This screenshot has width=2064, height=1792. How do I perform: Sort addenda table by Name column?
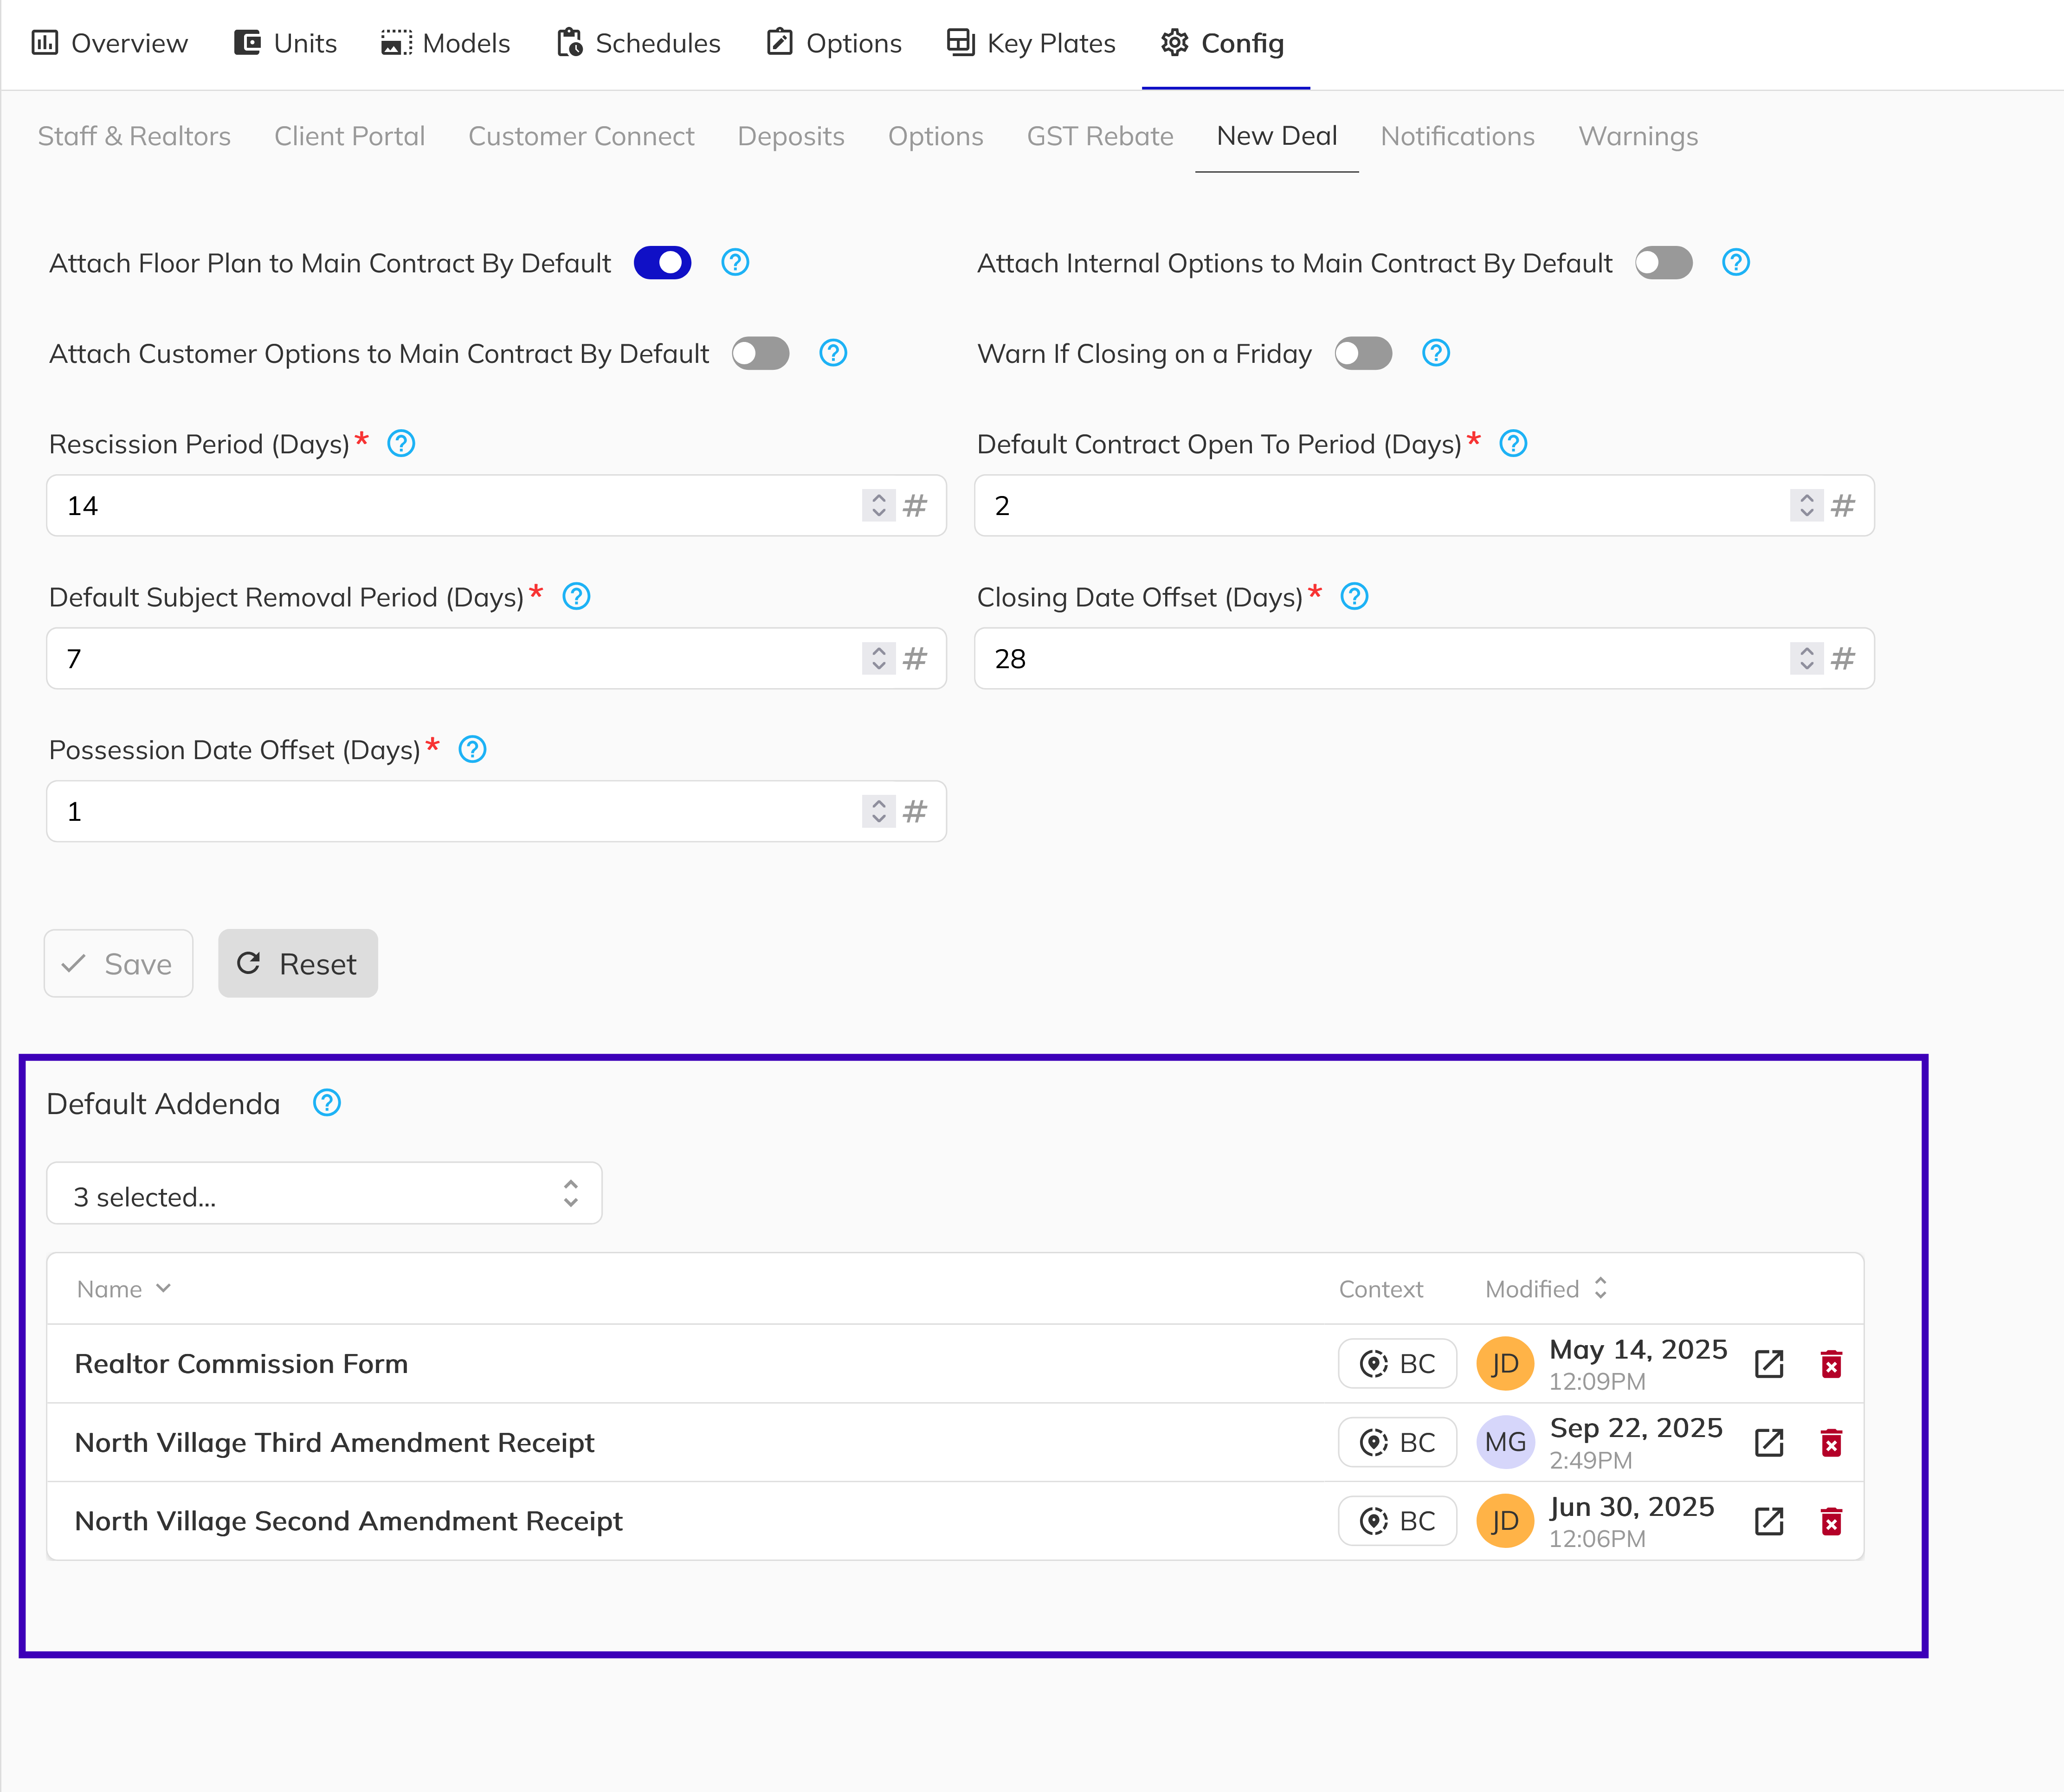[124, 1290]
